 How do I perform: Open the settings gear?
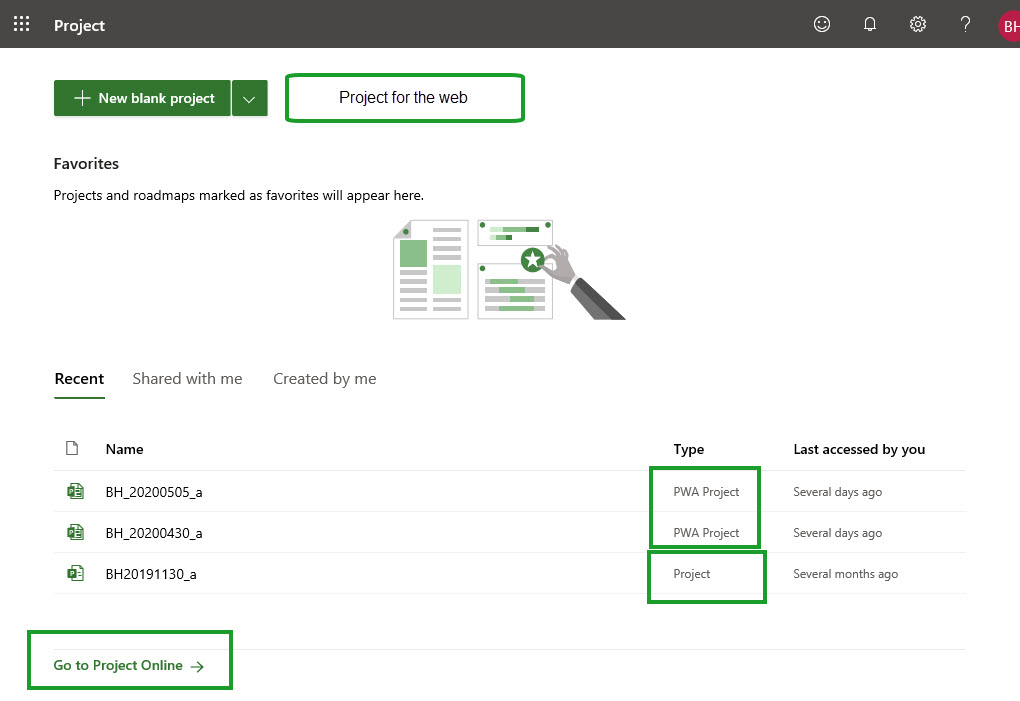(917, 24)
